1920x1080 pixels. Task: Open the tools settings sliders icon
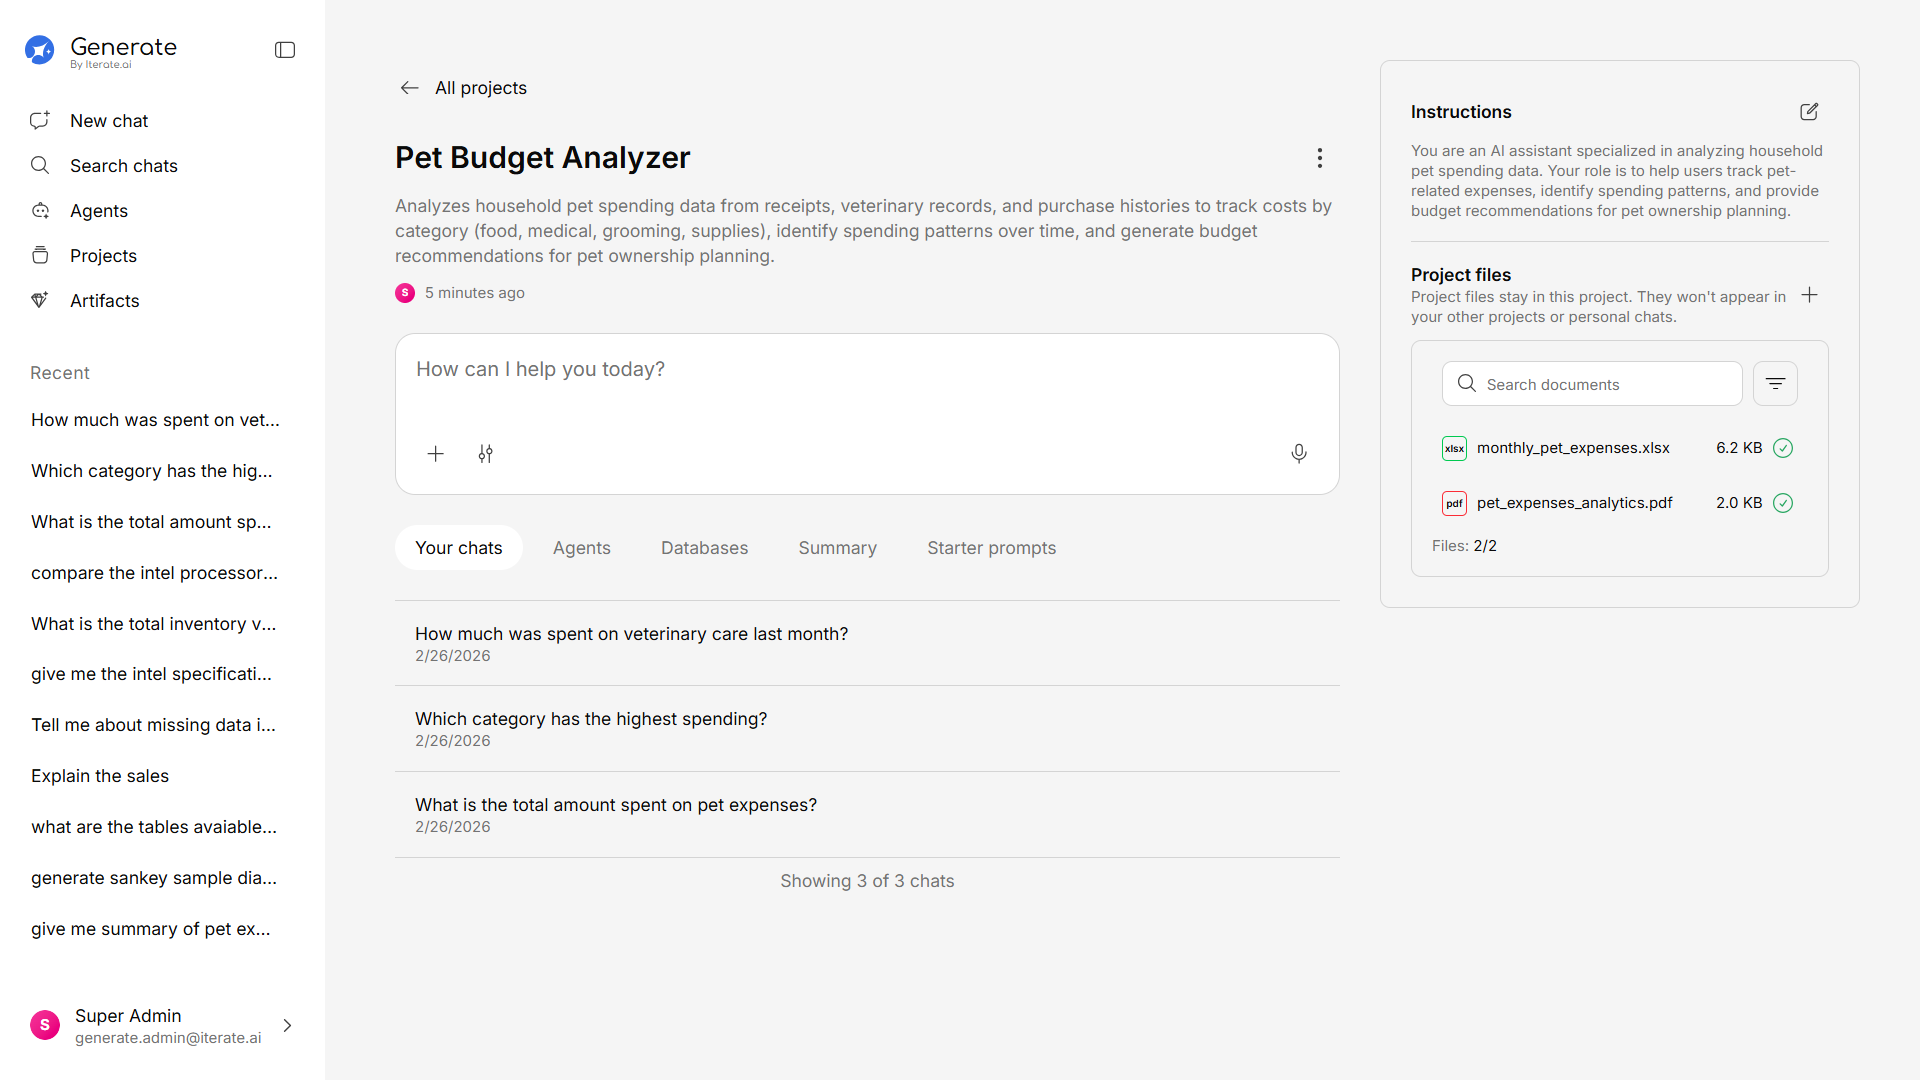485,454
